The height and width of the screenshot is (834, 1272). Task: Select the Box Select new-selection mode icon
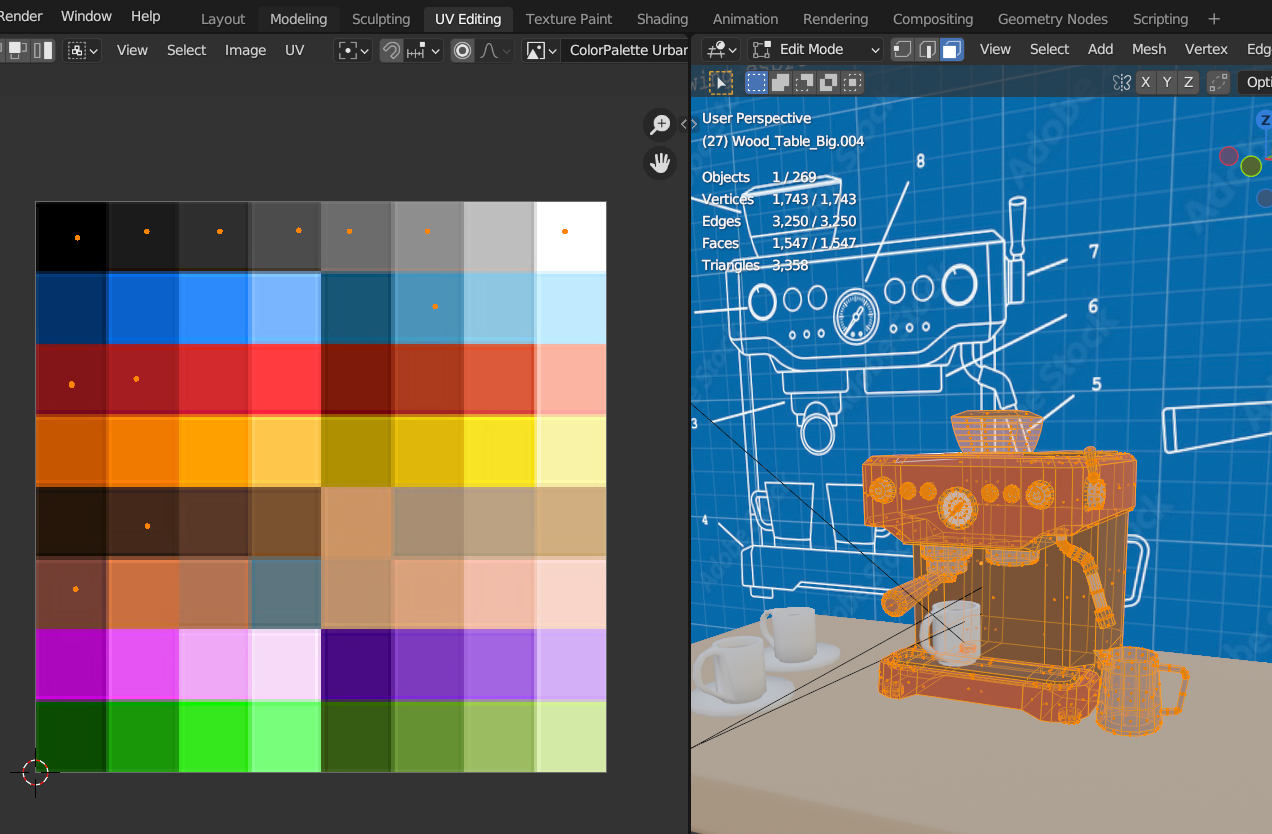tap(756, 82)
